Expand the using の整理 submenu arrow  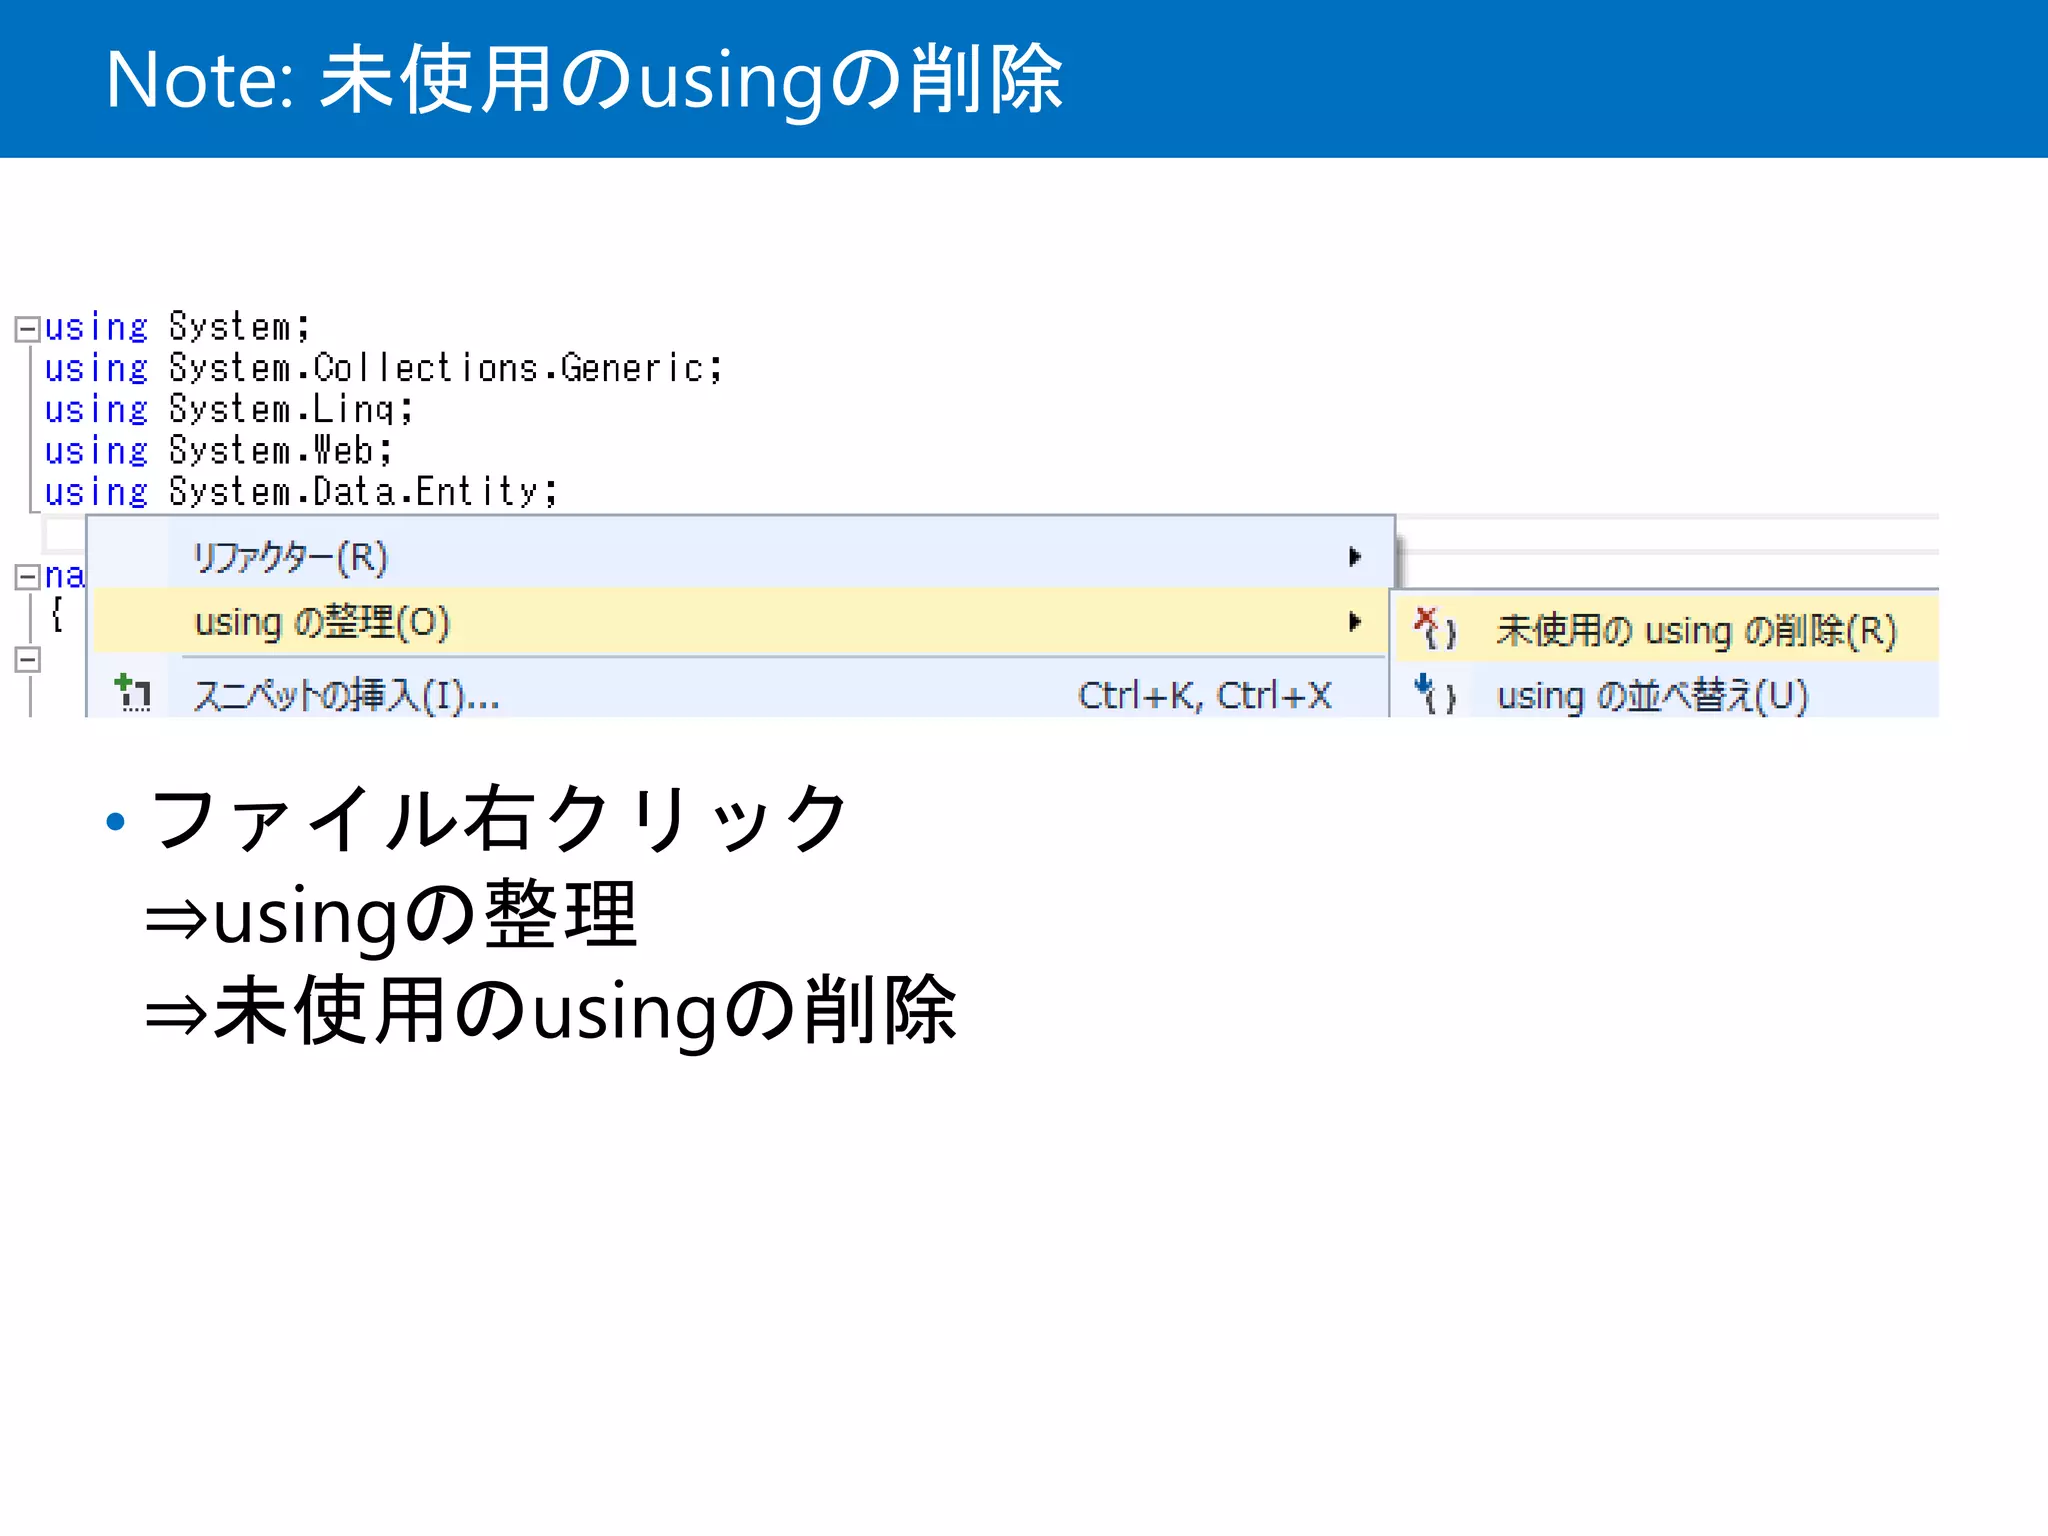[x=1355, y=622]
